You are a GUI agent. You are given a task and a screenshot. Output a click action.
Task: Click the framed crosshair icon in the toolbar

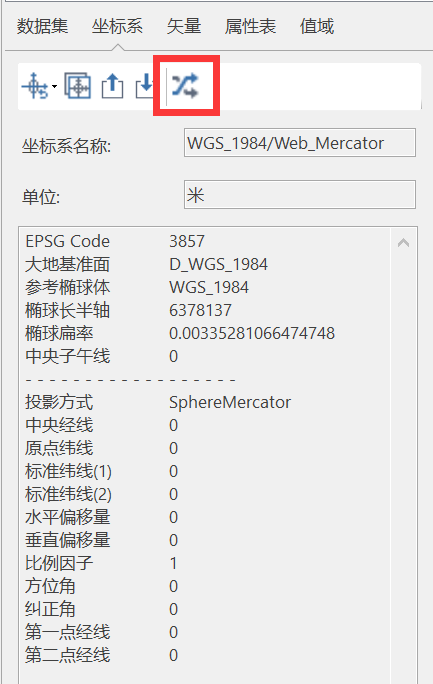pyautogui.click(x=78, y=86)
